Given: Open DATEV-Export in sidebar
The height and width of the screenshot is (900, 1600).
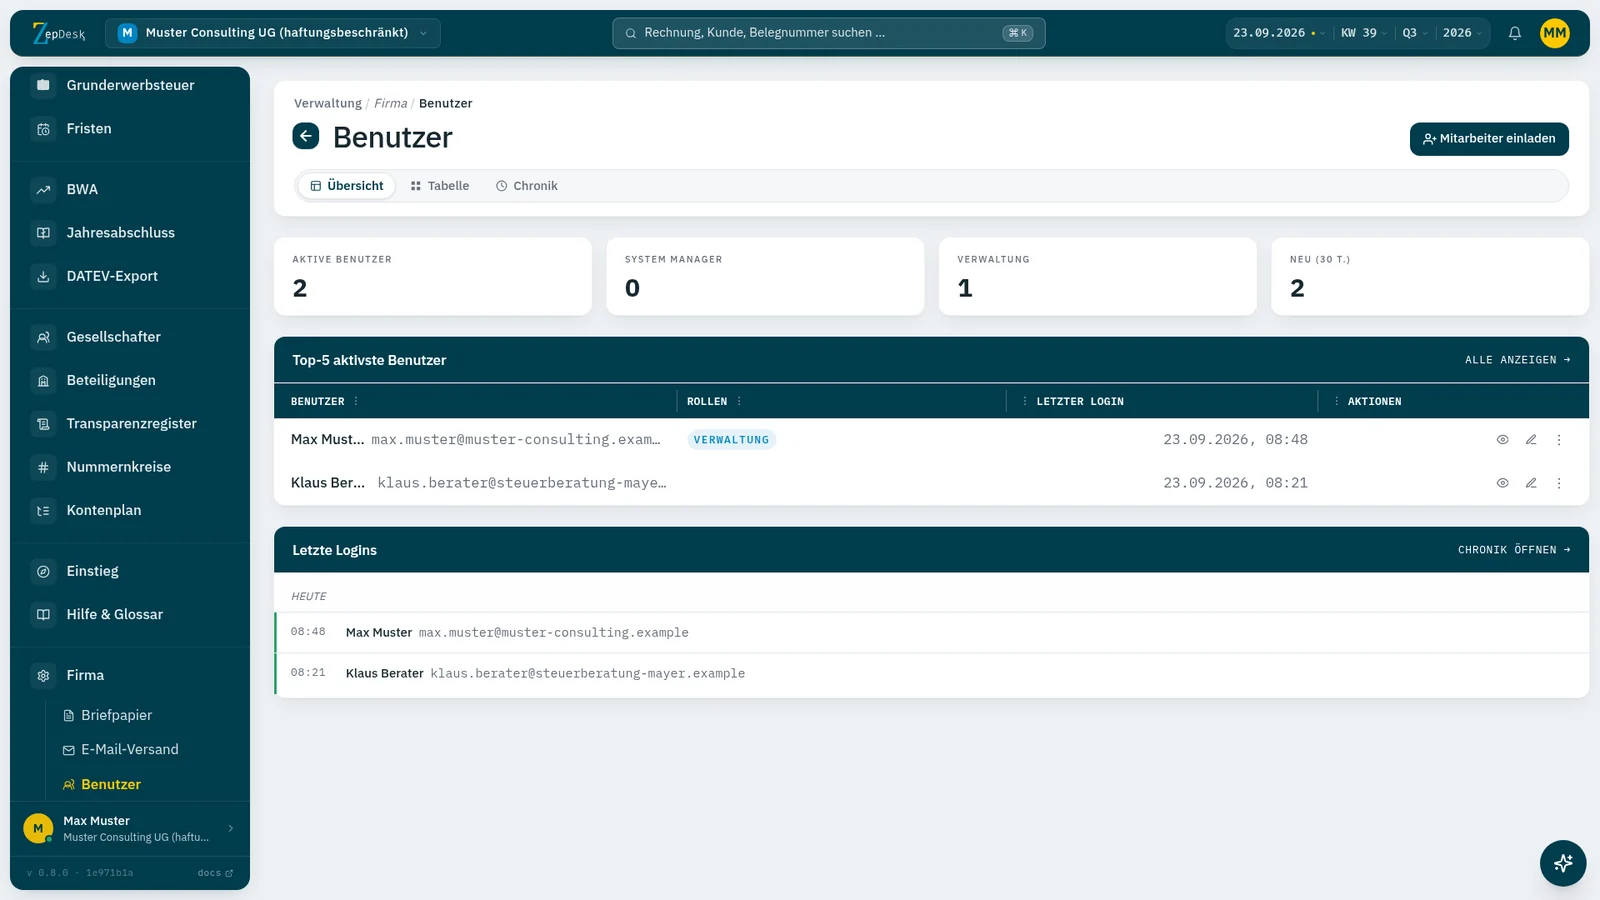Looking at the screenshot, I should 130,276.
